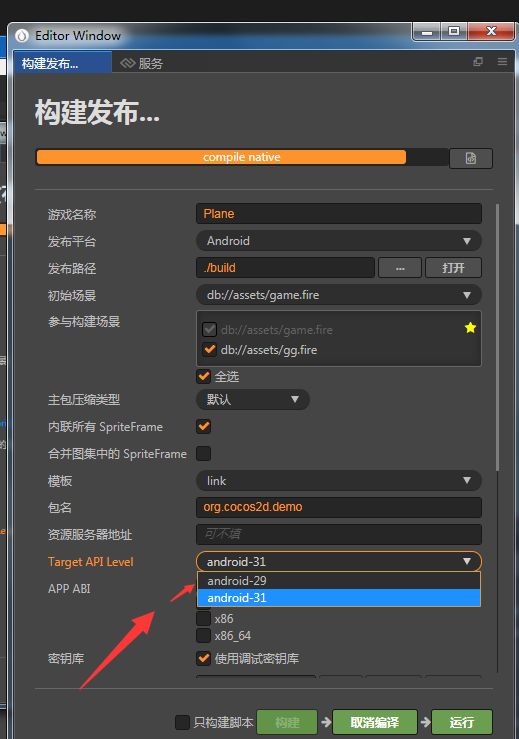This screenshot has height=739, width=519.
Task: Toggle the db://assets/gg.fire scene checkbox
Action: [x=209, y=350]
